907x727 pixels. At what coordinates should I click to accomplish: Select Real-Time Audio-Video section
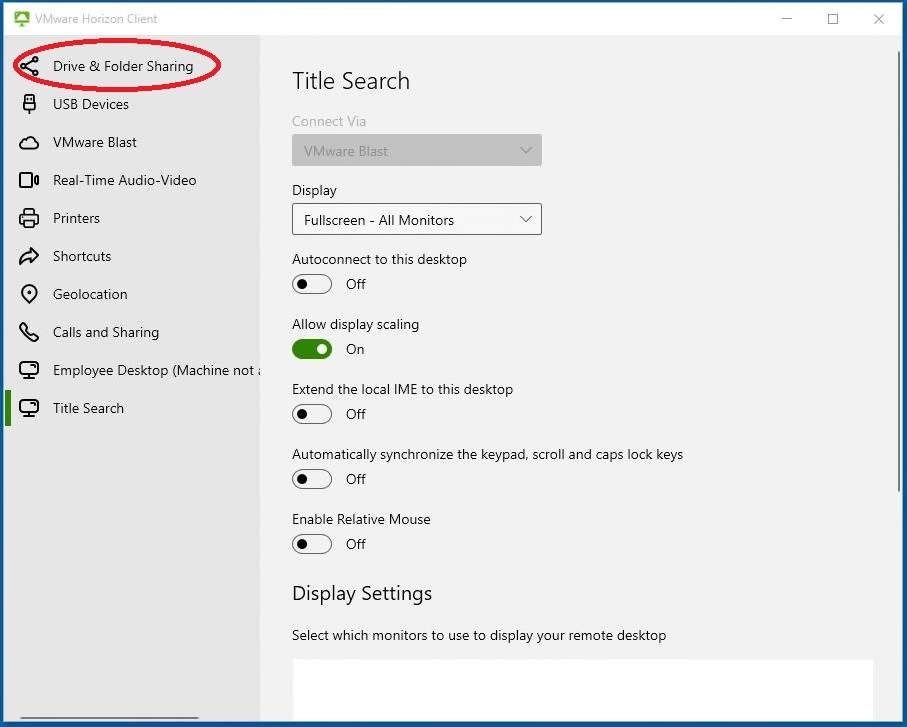tap(132, 180)
